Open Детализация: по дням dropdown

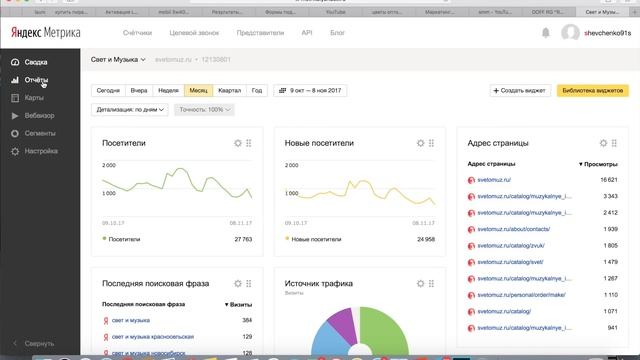130,110
